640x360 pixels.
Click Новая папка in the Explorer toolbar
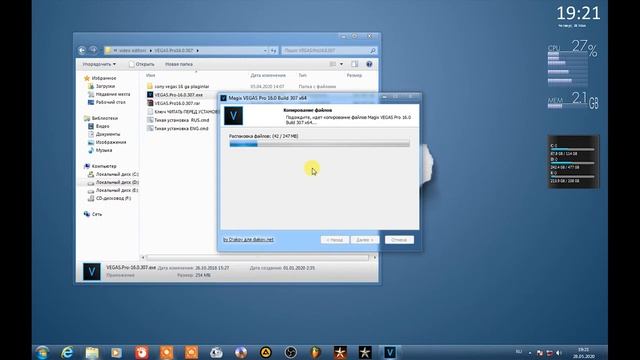pyautogui.click(x=179, y=64)
